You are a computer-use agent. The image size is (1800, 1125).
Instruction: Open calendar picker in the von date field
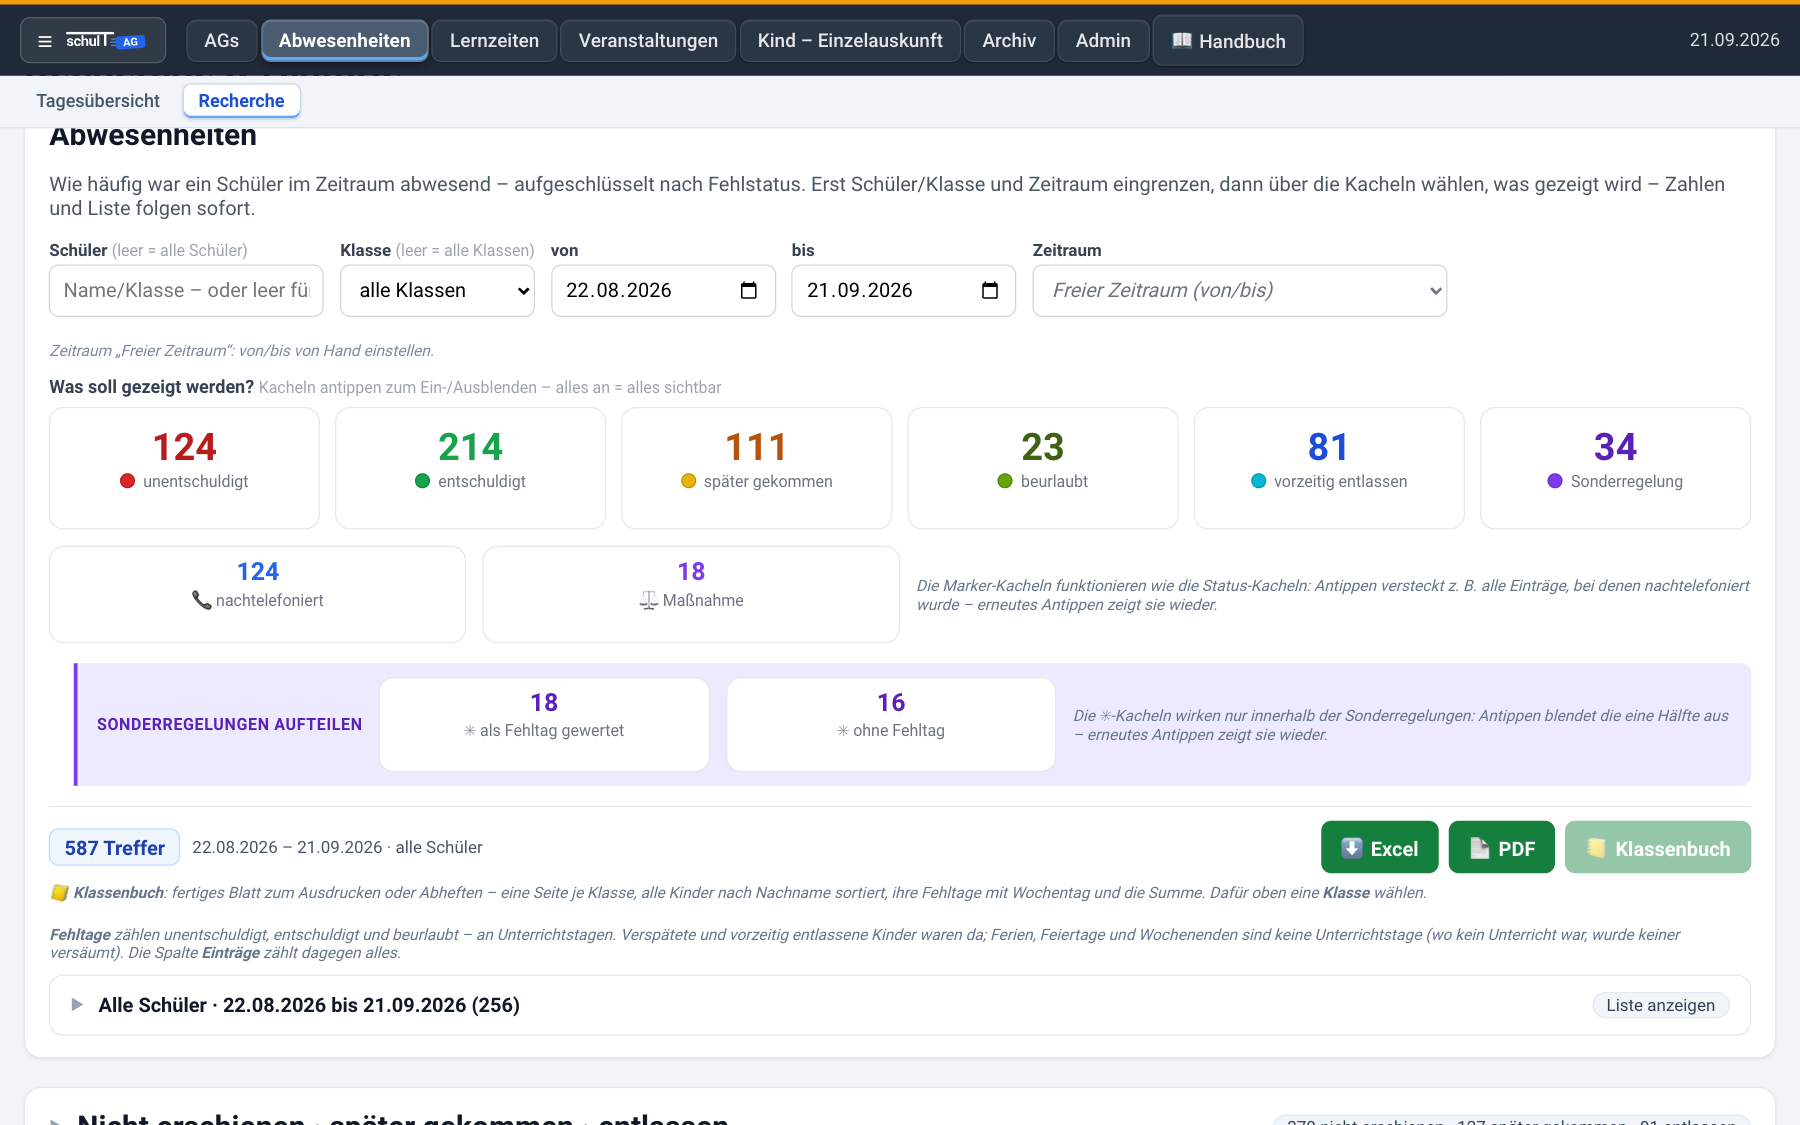[748, 290]
